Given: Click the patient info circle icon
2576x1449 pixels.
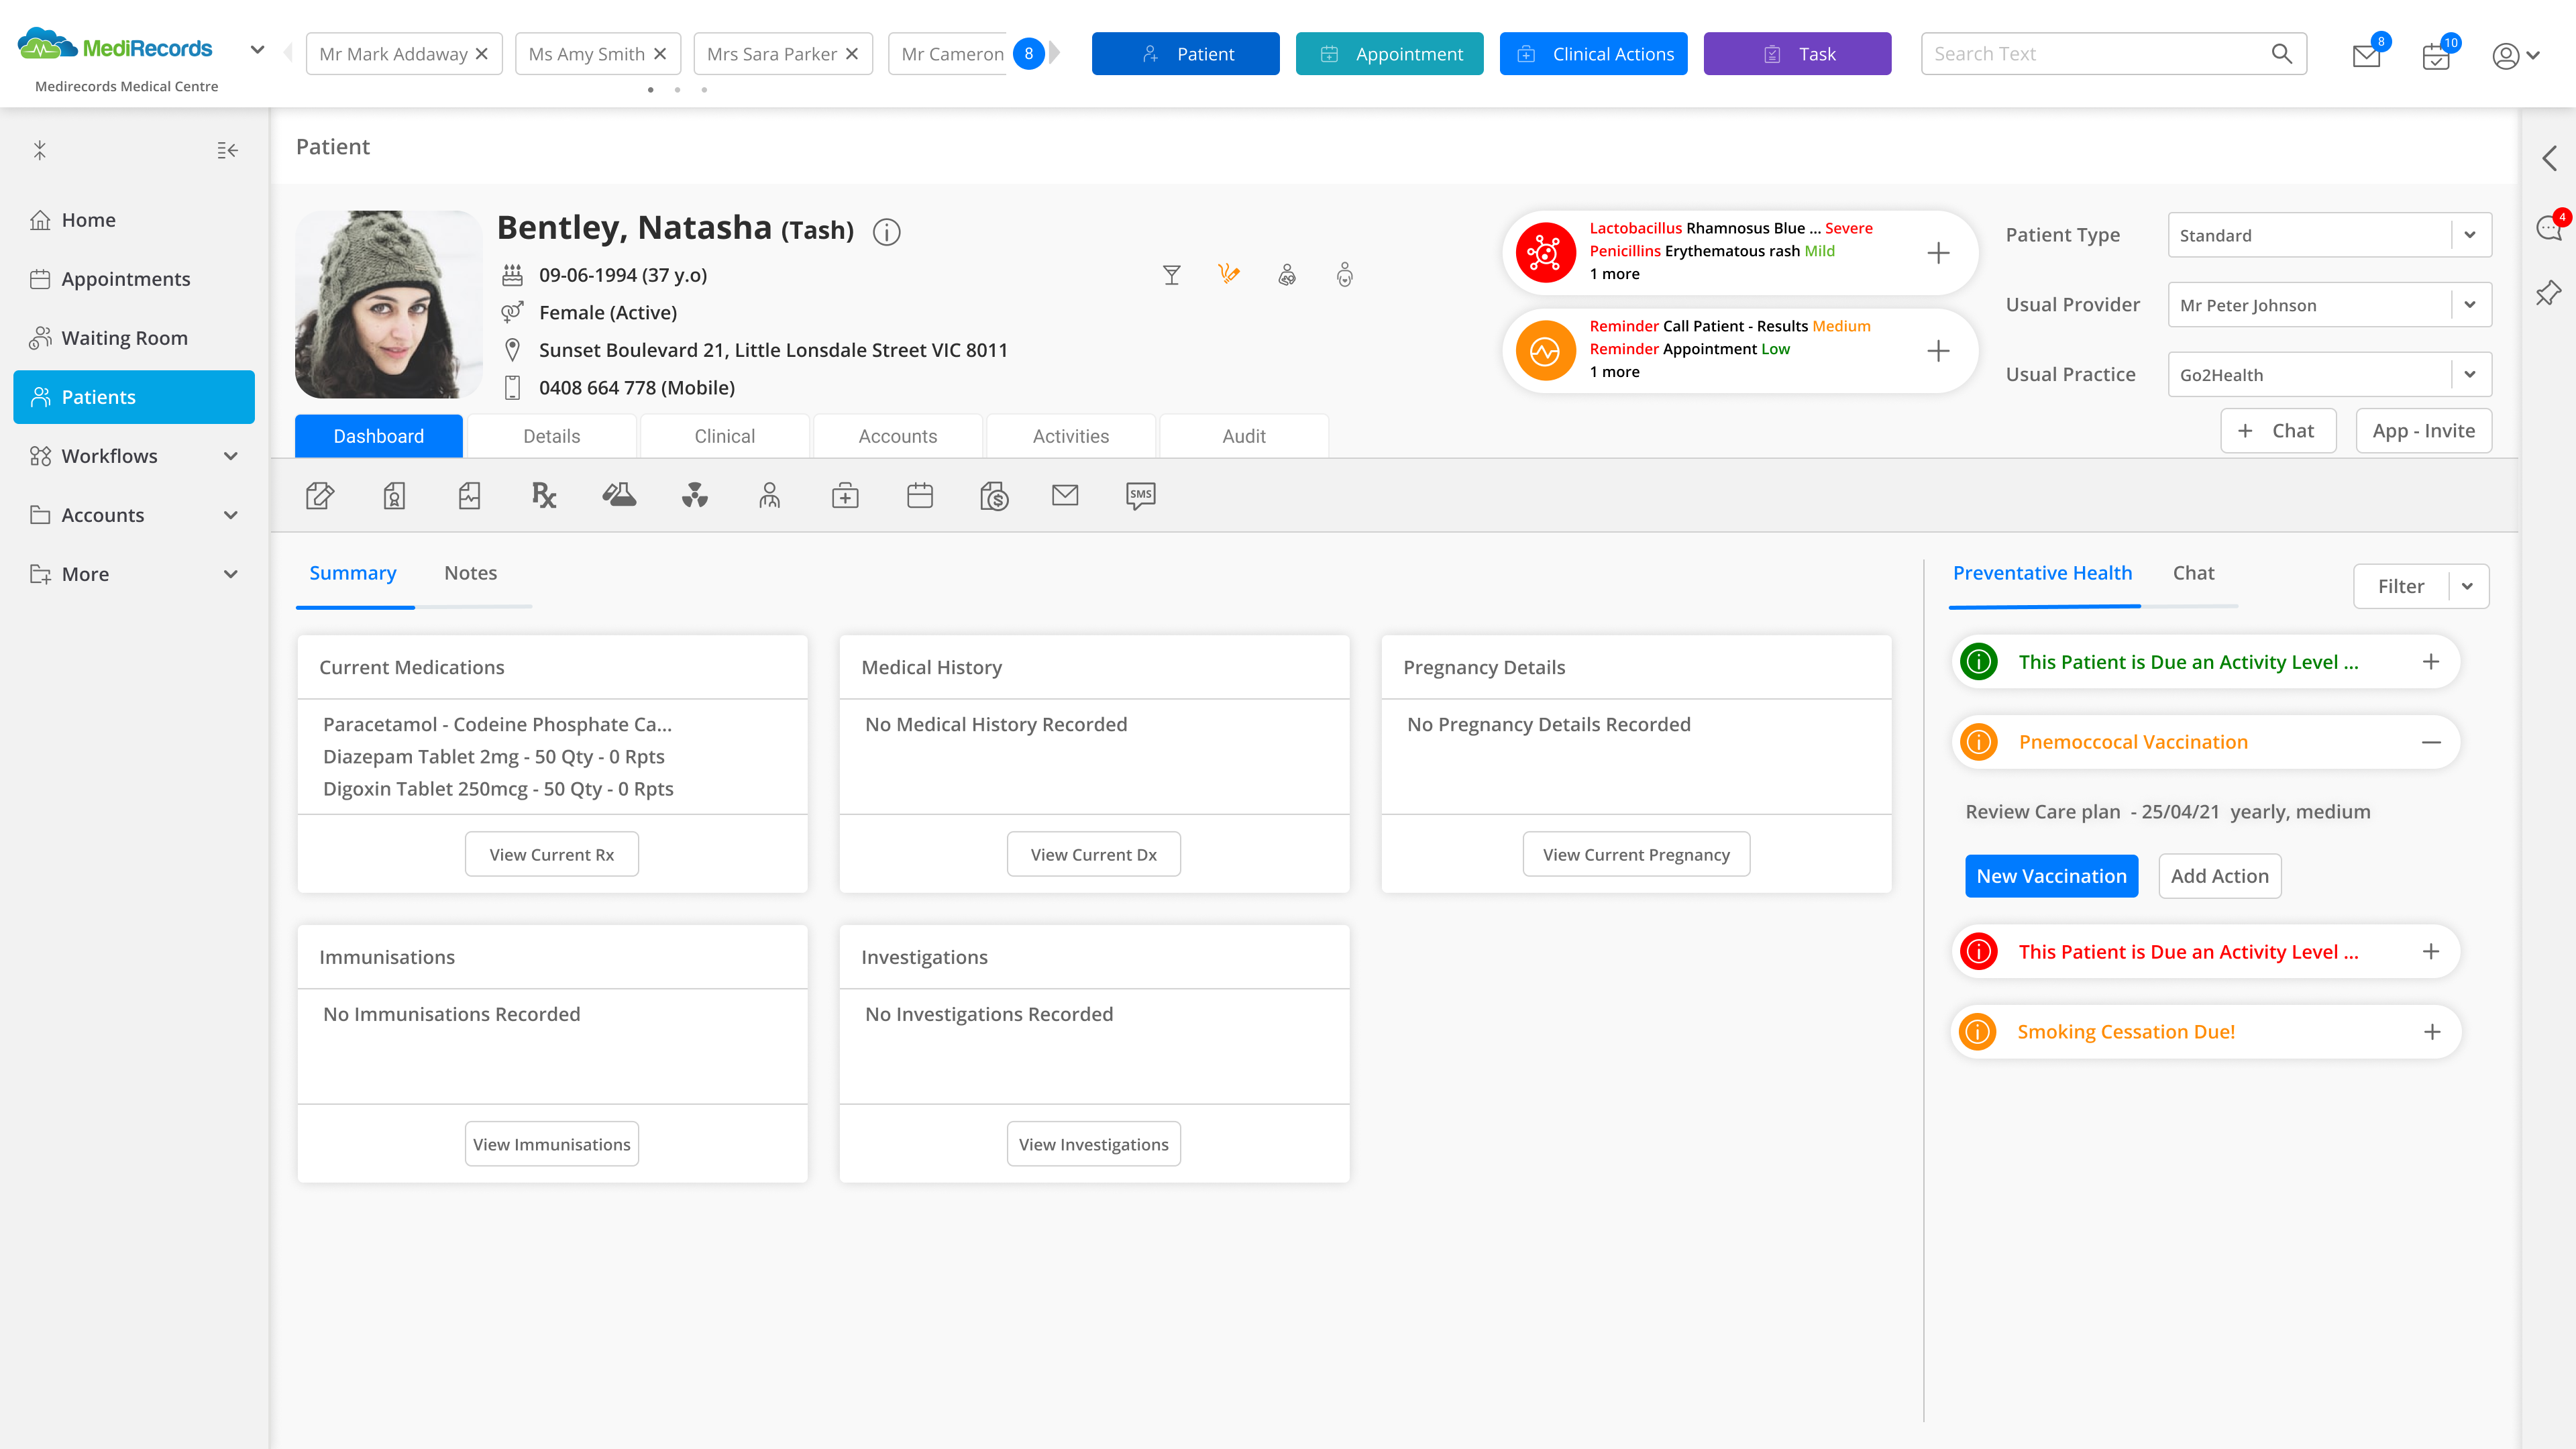Looking at the screenshot, I should click(886, 232).
